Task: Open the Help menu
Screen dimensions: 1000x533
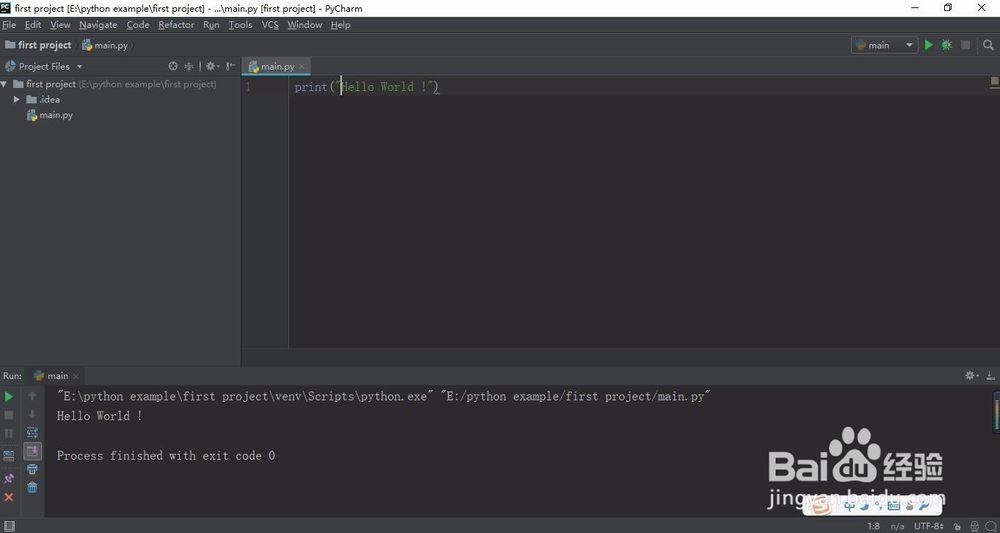Action: 341,25
